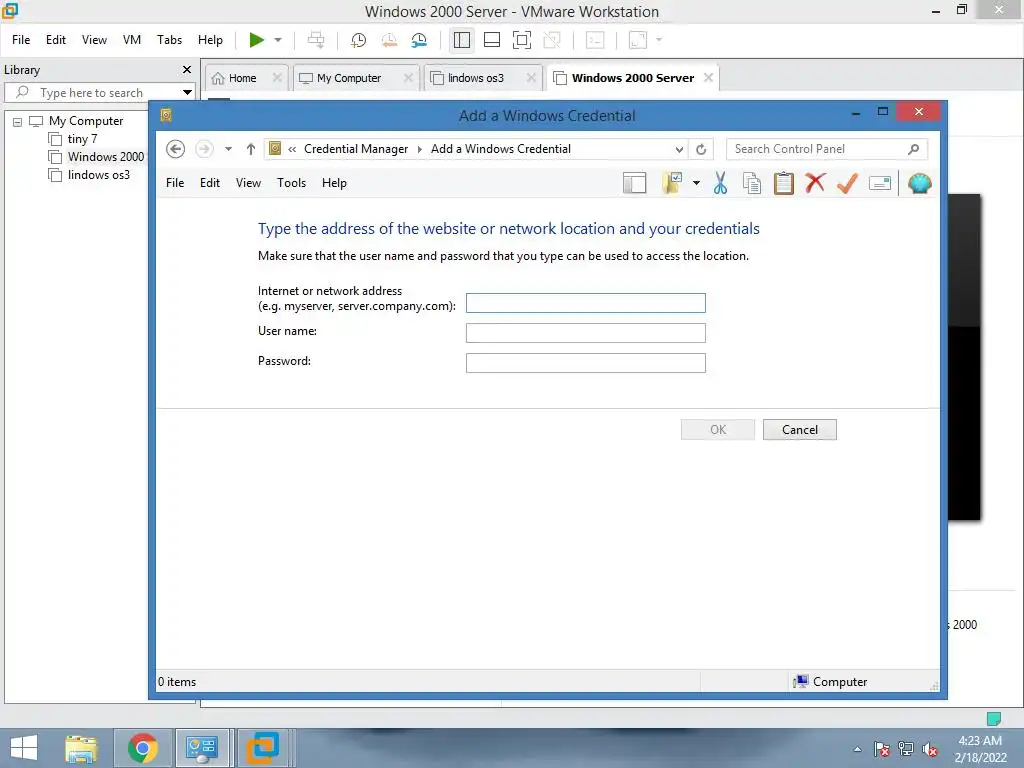The height and width of the screenshot is (768, 1024).
Task: Go up one level with the up arrow
Action: click(251, 149)
